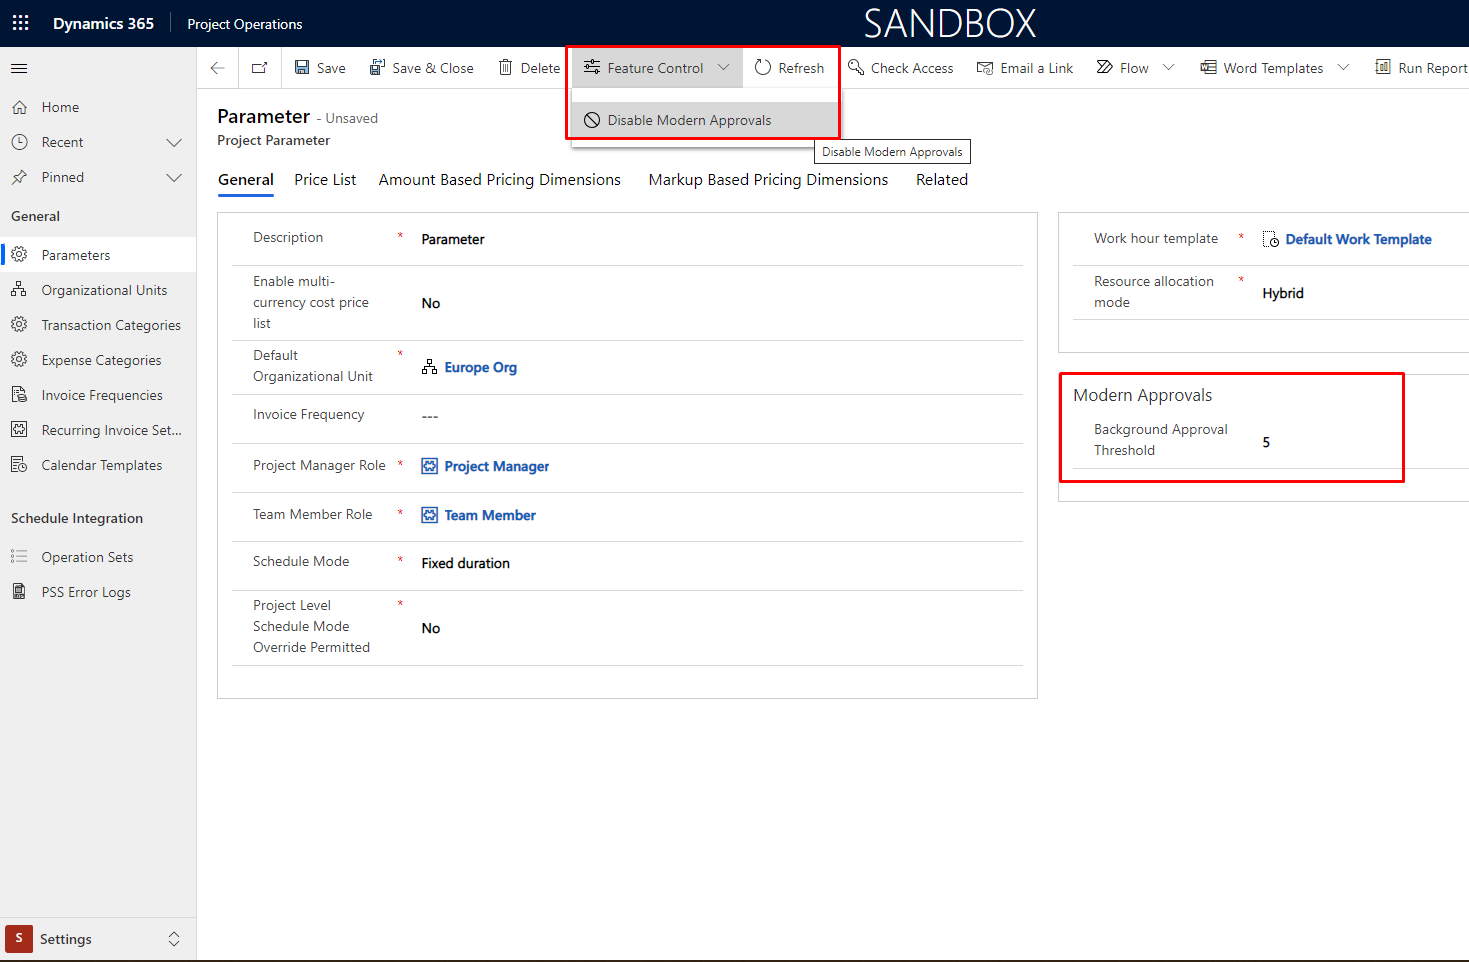
Task: Toggle Project Level Schedule Mode Override value
Action: click(431, 628)
